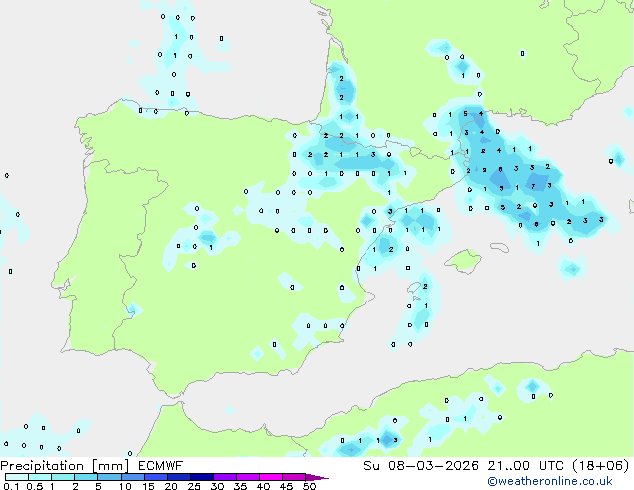The width and height of the screenshot is (634, 490).
Task: Click legend label '50'
Action: point(309,486)
